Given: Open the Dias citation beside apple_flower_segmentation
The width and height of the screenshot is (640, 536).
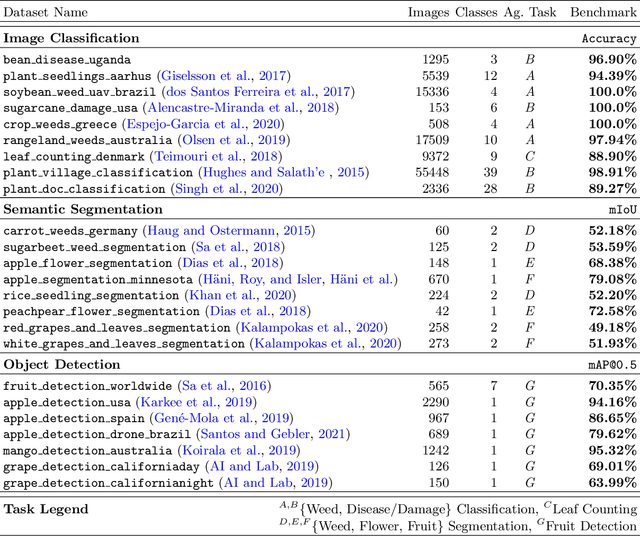Looking at the screenshot, I should [x=231, y=263].
